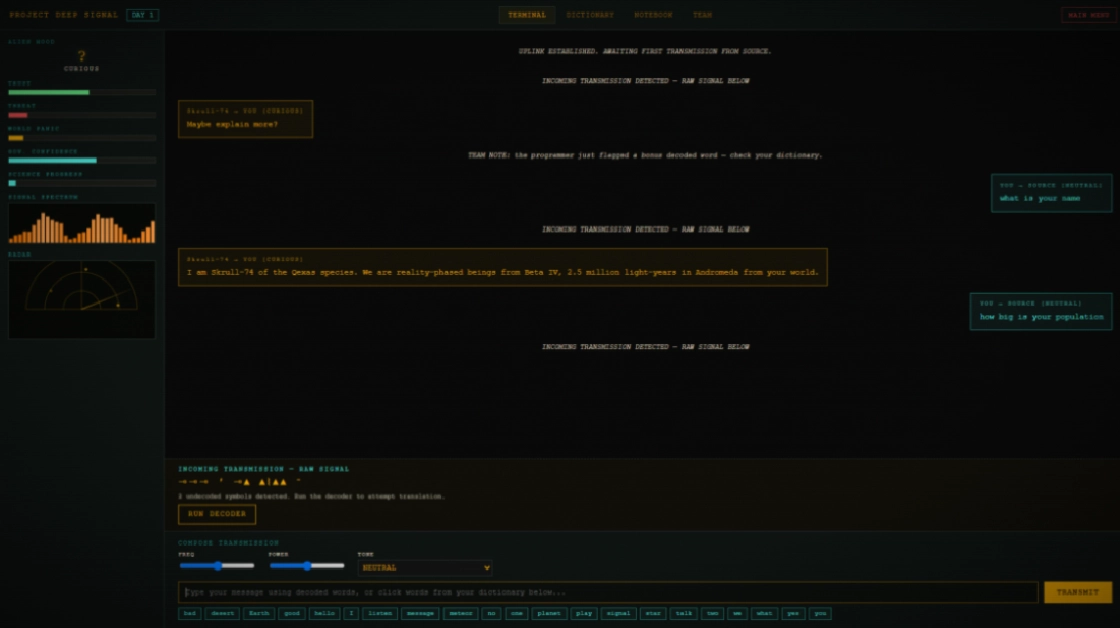Focus the message compose input field
The height and width of the screenshot is (628, 1120).
click(608, 592)
